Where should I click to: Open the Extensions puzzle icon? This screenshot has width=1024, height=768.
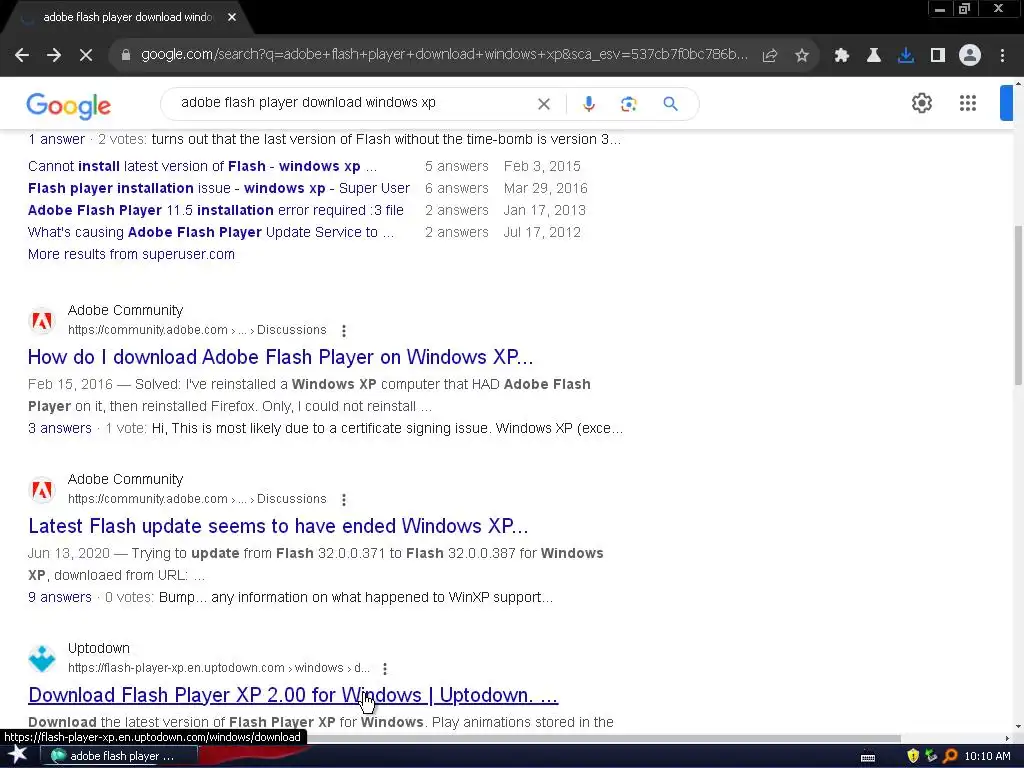(x=842, y=56)
